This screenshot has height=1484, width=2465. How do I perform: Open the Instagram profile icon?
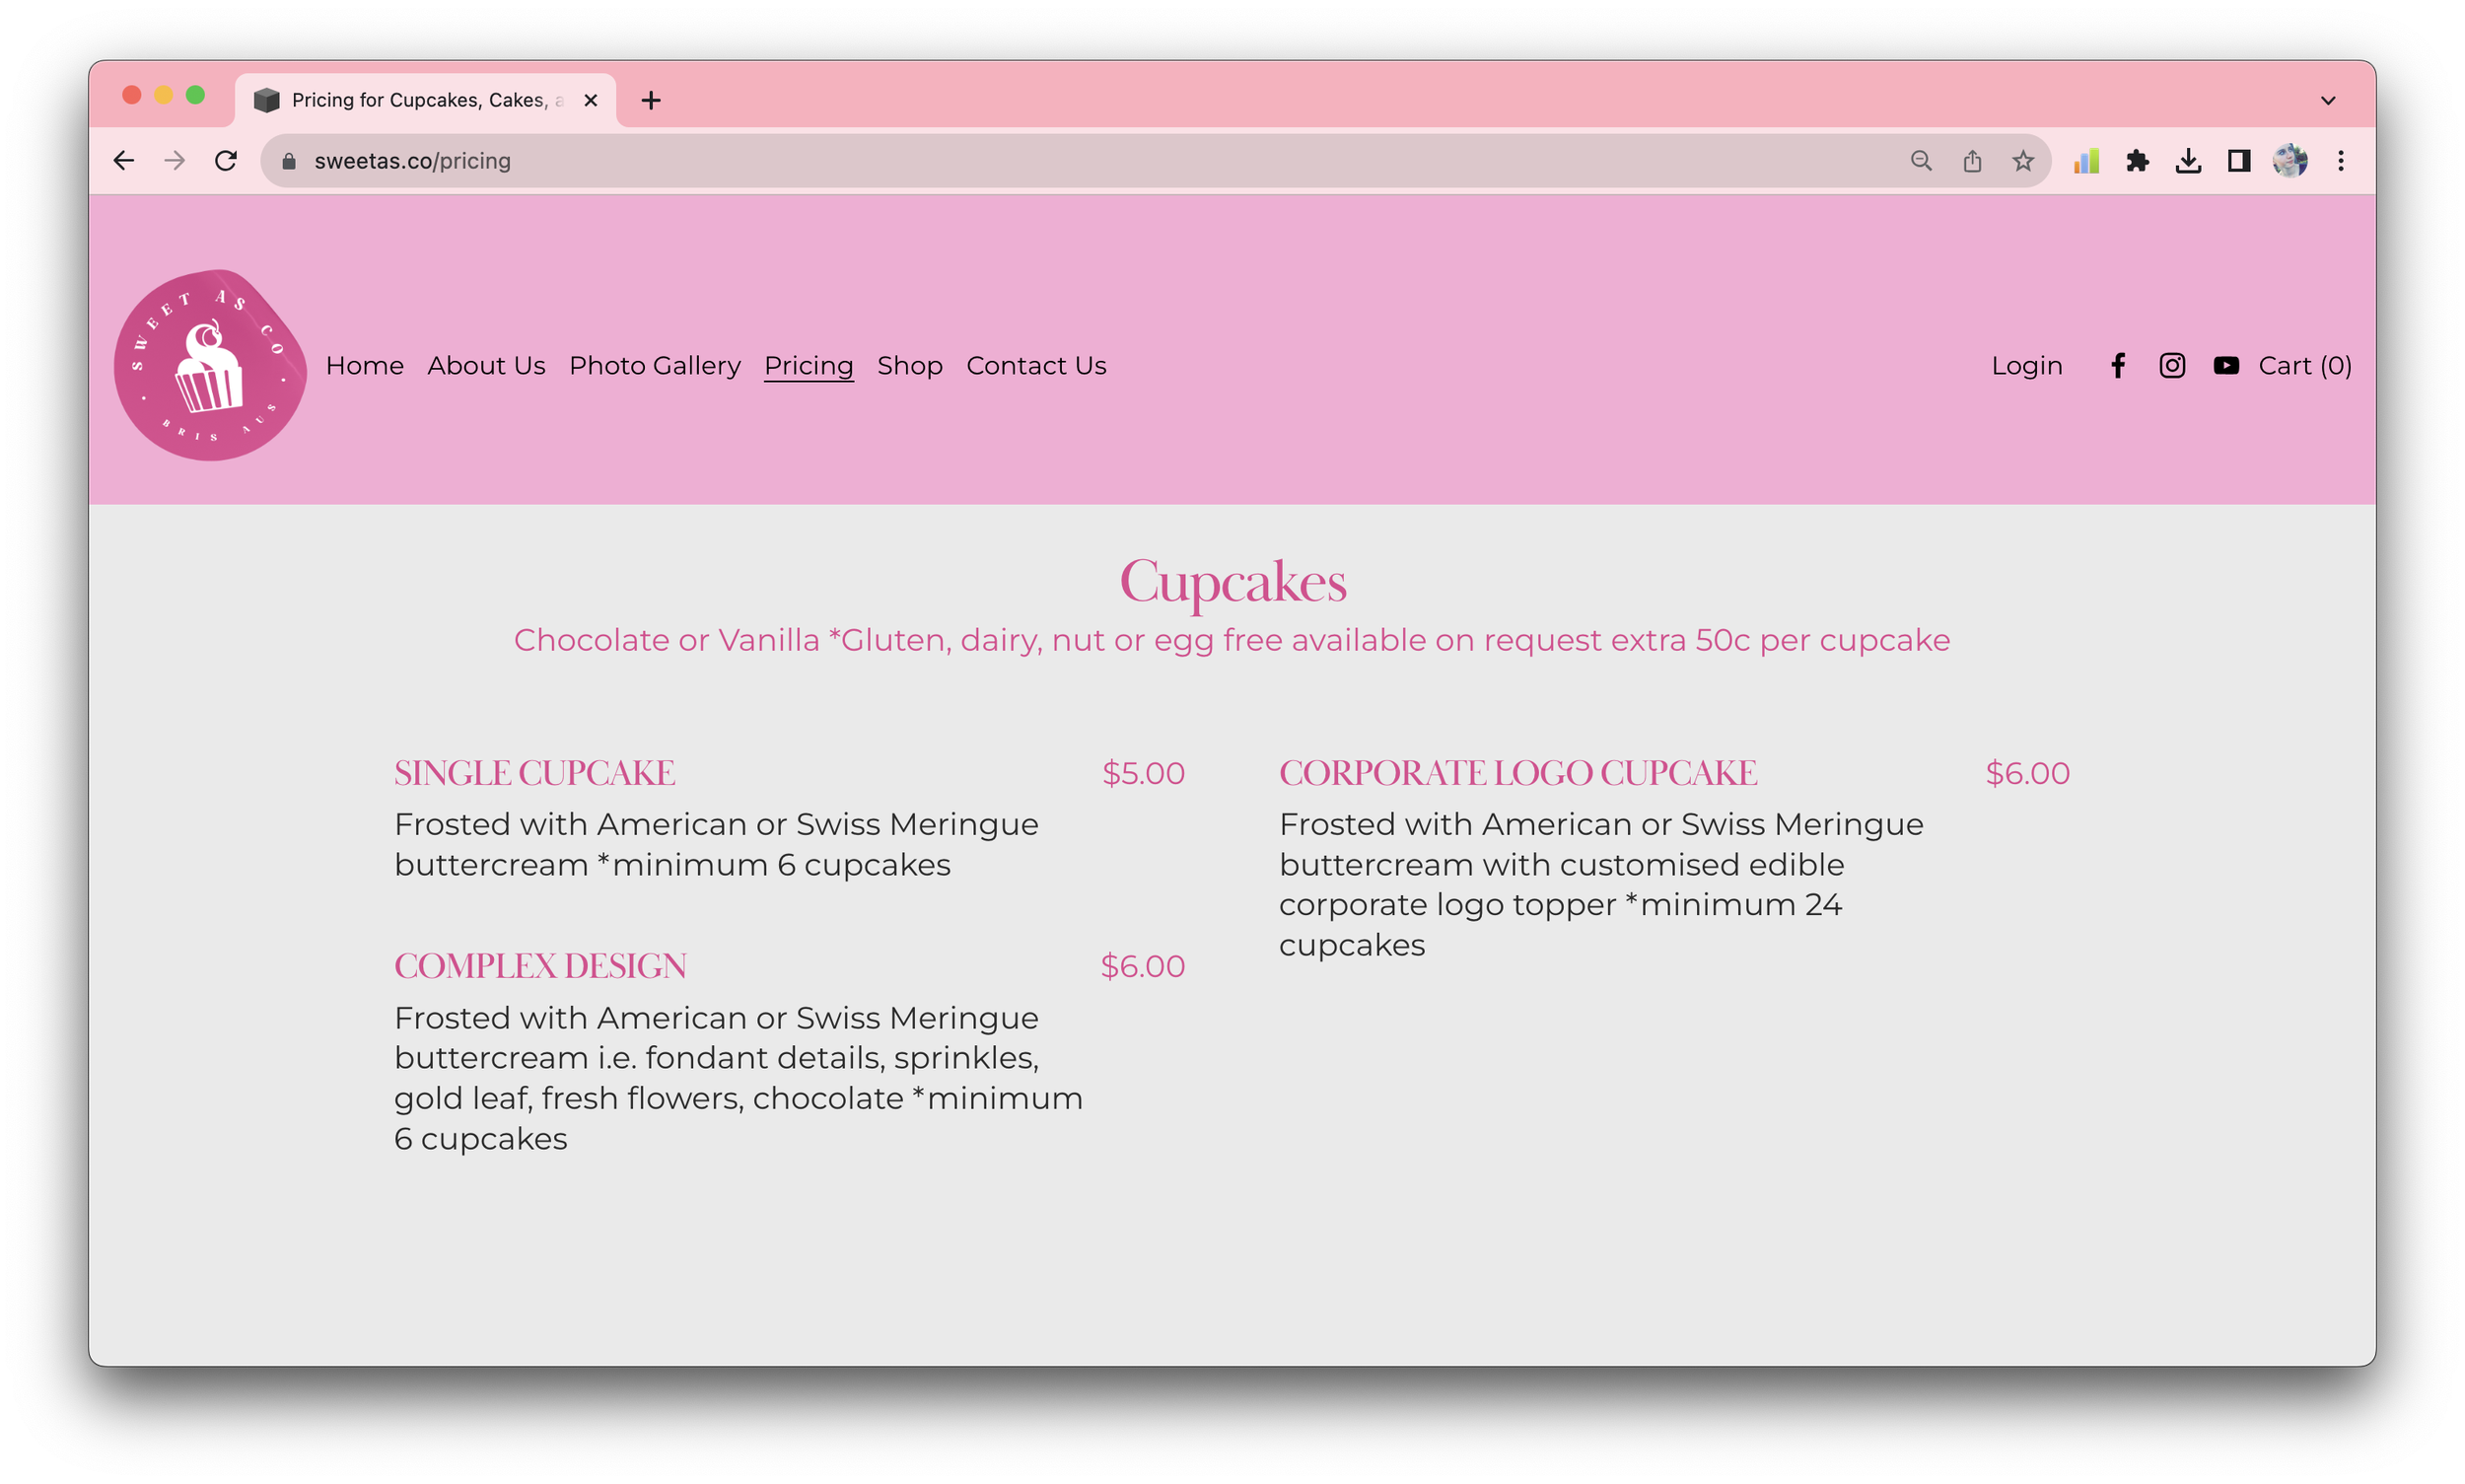[2172, 365]
